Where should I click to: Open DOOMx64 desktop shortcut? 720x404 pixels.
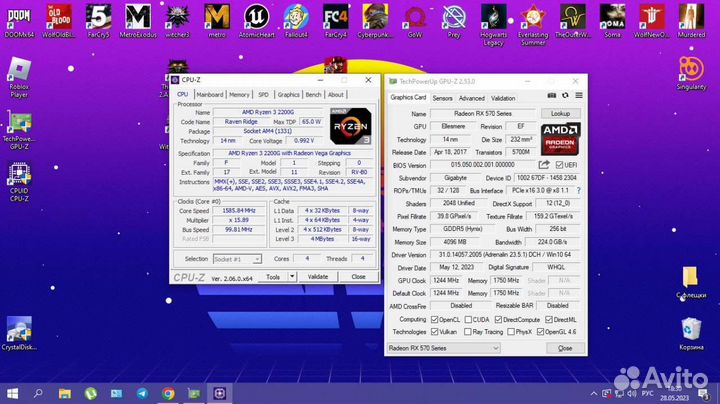click(19, 21)
